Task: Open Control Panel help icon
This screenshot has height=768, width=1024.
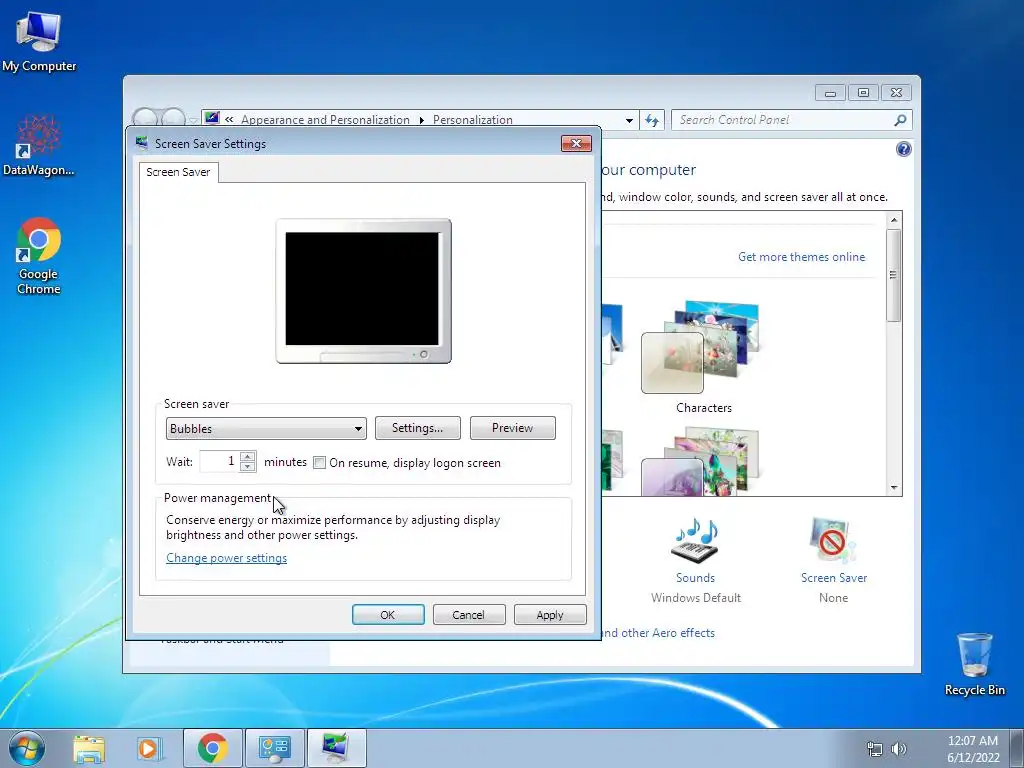Action: click(903, 150)
